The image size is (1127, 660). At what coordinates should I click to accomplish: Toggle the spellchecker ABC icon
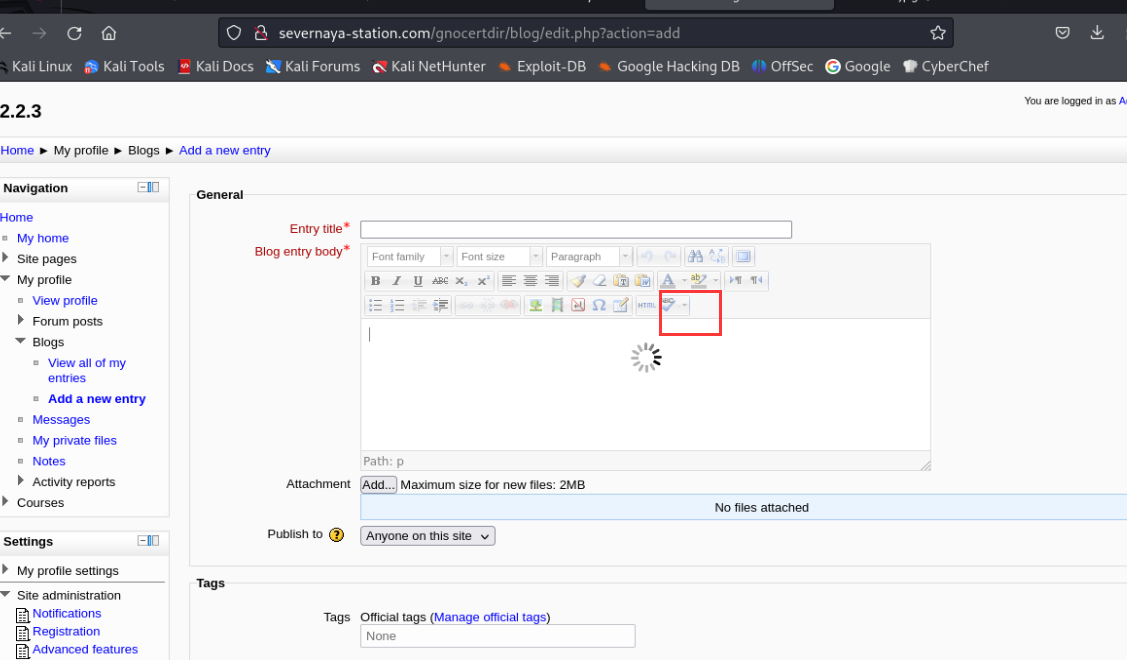click(x=668, y=304)
